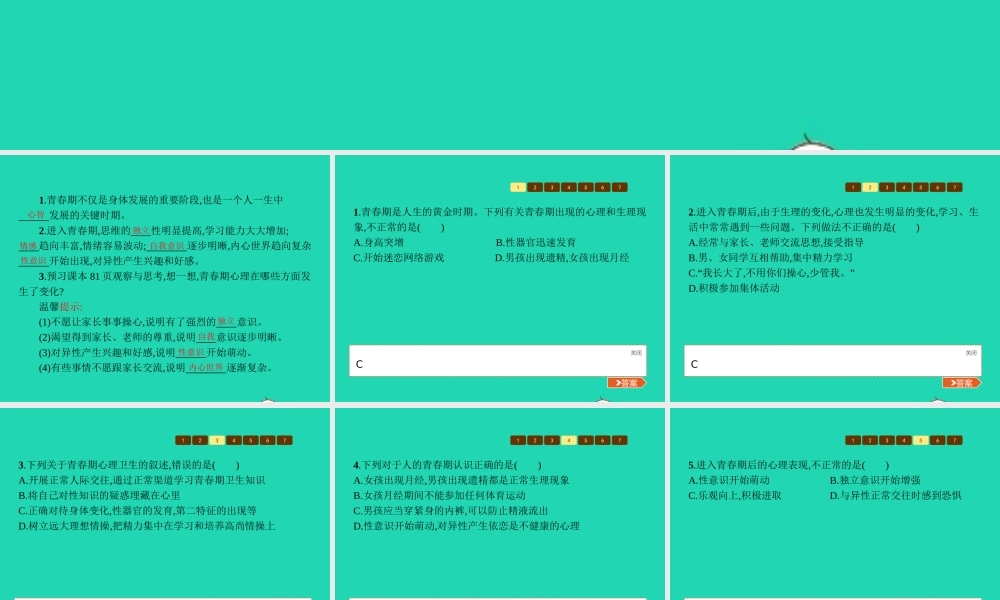Image resolution: width=1000 pixels, height=600 pixels.
Task: Click option C.“我长大了,不用你们操心,少管我。”
Action: [771, 273]
